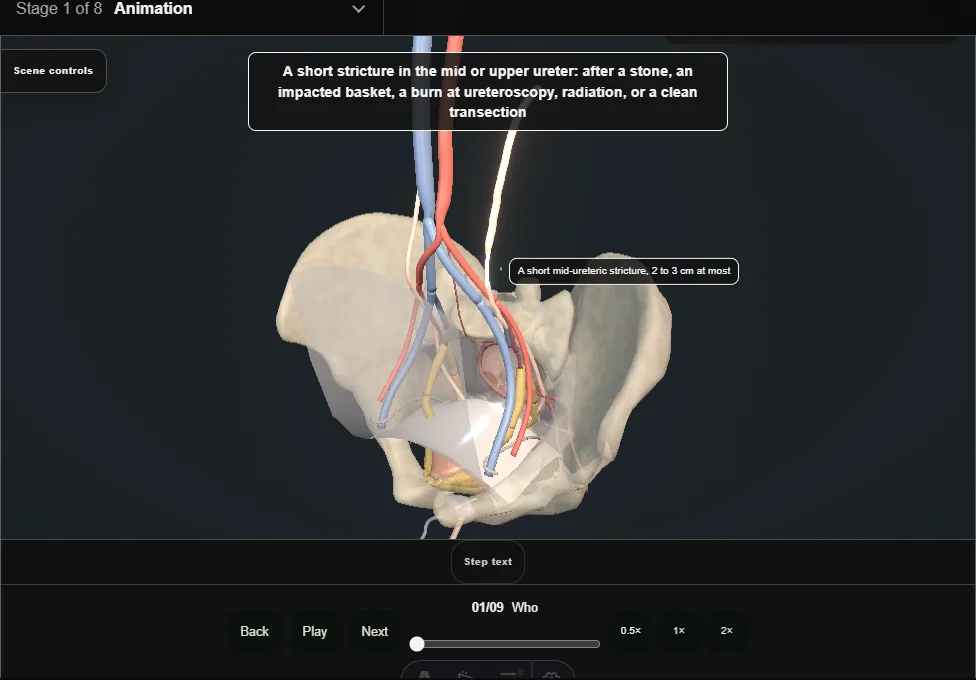
Task: Click the mid-ureteric stricture annotation label
Action: coord(624,271)
